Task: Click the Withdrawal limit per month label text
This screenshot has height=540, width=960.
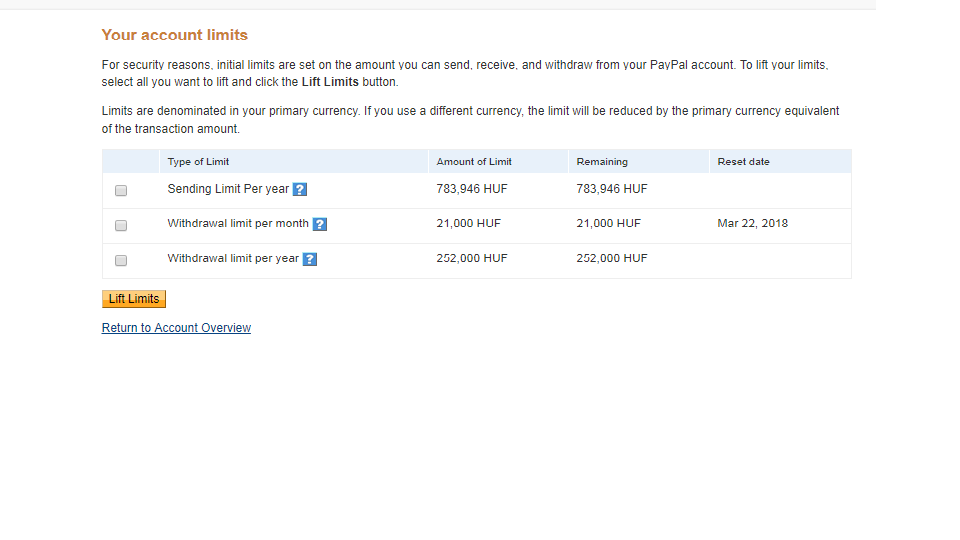Action: [x=238, y=224]
